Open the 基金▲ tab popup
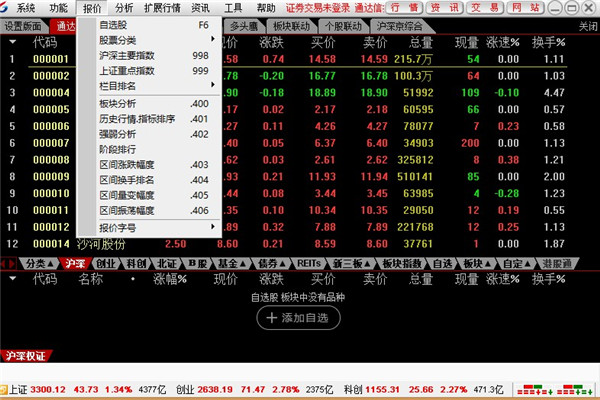 pos(232,264)
